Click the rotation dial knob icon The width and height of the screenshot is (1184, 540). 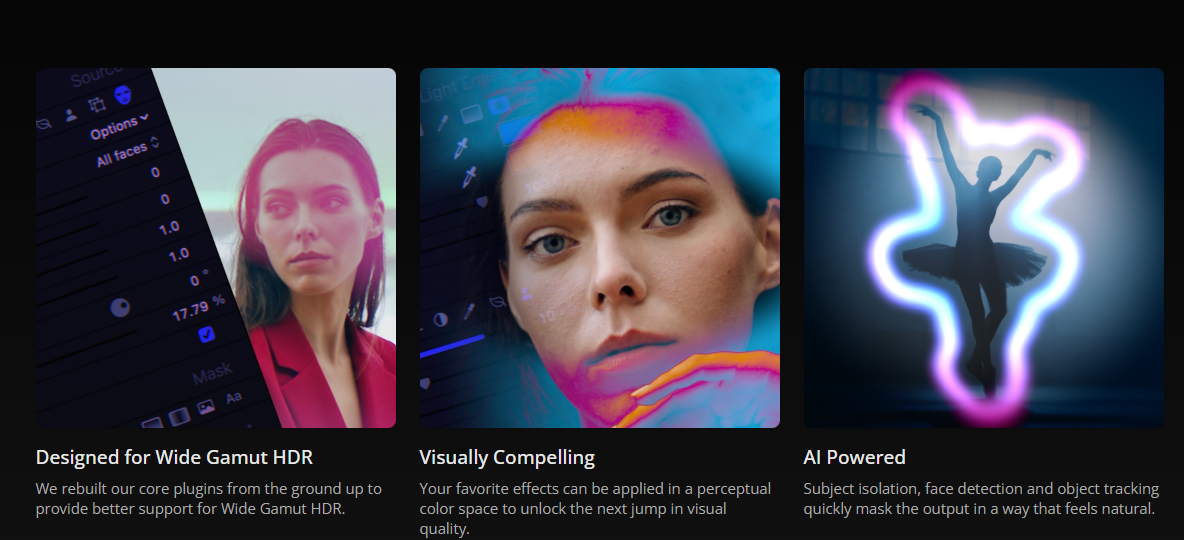[x=120, y=307]
